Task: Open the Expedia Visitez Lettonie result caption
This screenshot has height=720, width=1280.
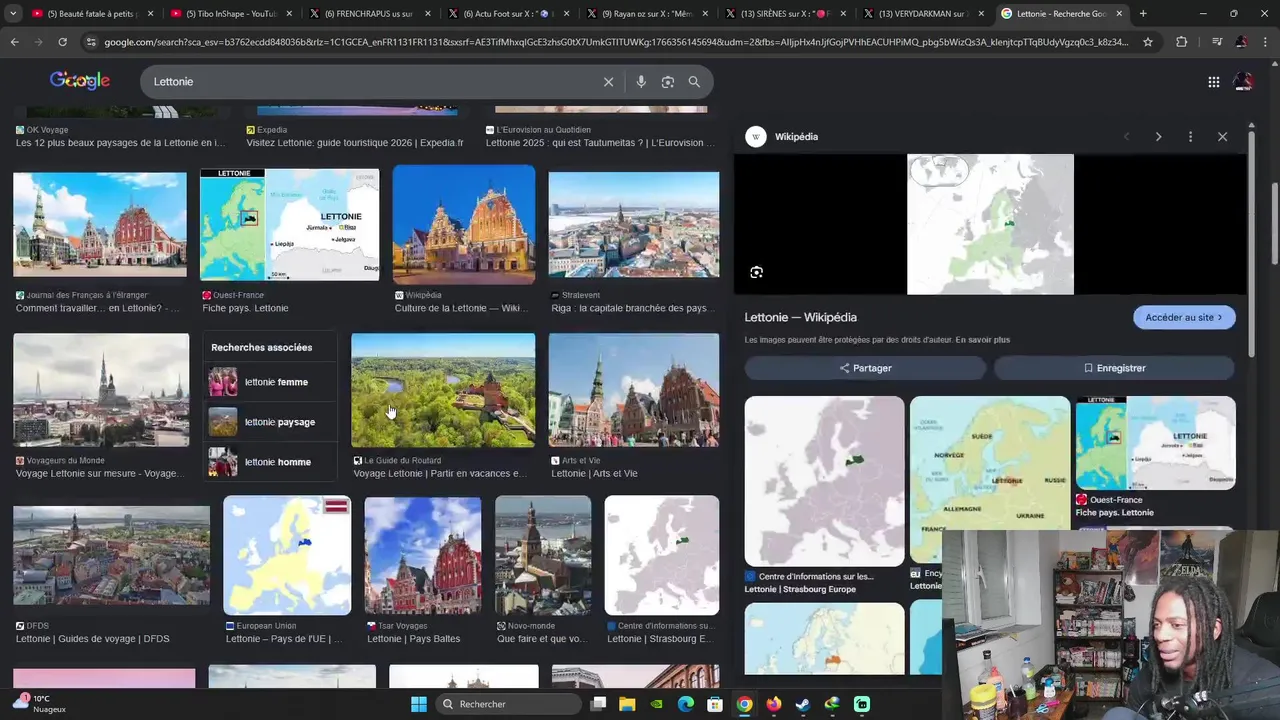Action: (x=355, y=143)
